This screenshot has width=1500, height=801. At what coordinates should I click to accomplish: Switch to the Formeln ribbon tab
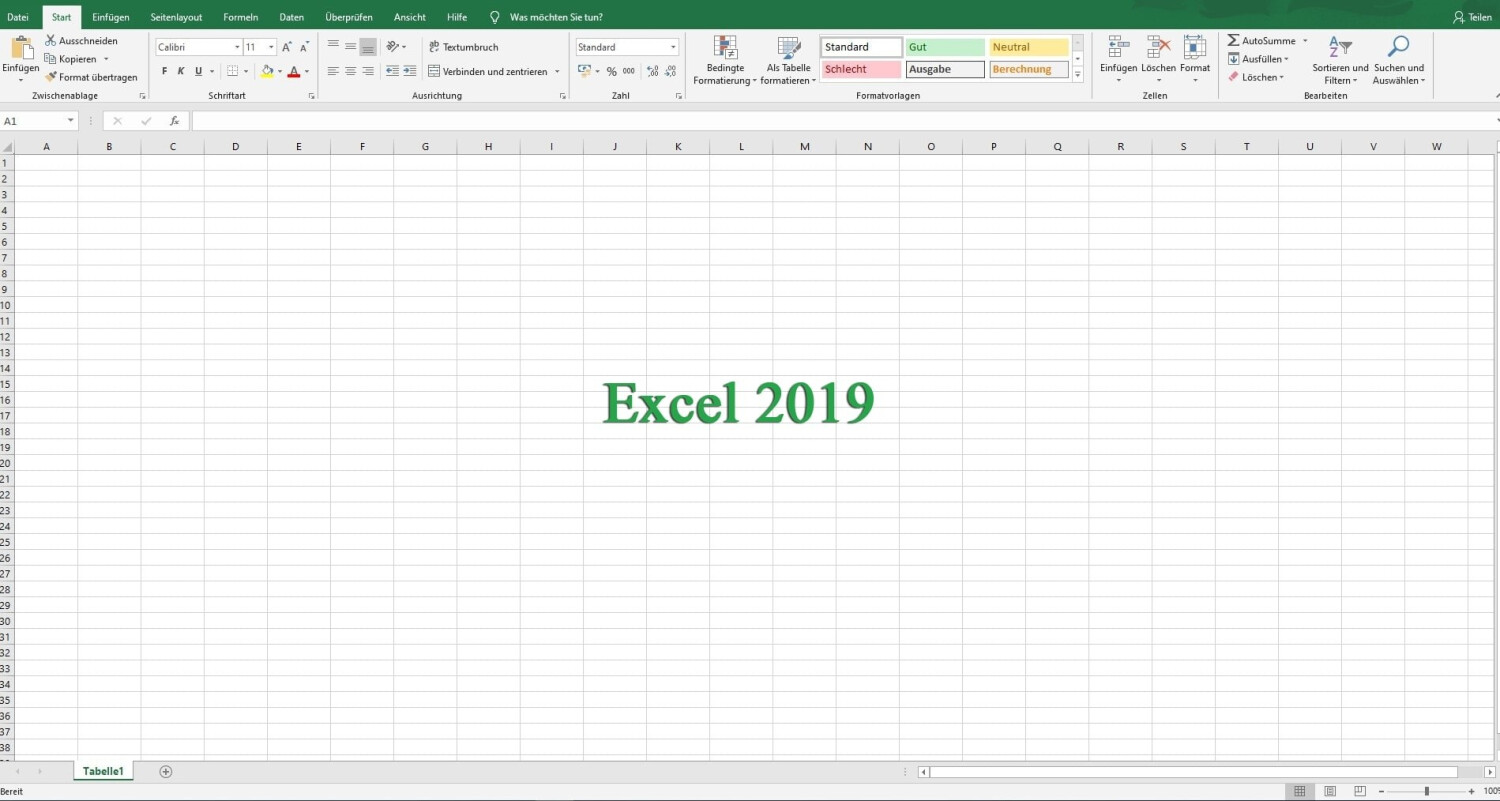pyautogui.click(x=240, y=17)
